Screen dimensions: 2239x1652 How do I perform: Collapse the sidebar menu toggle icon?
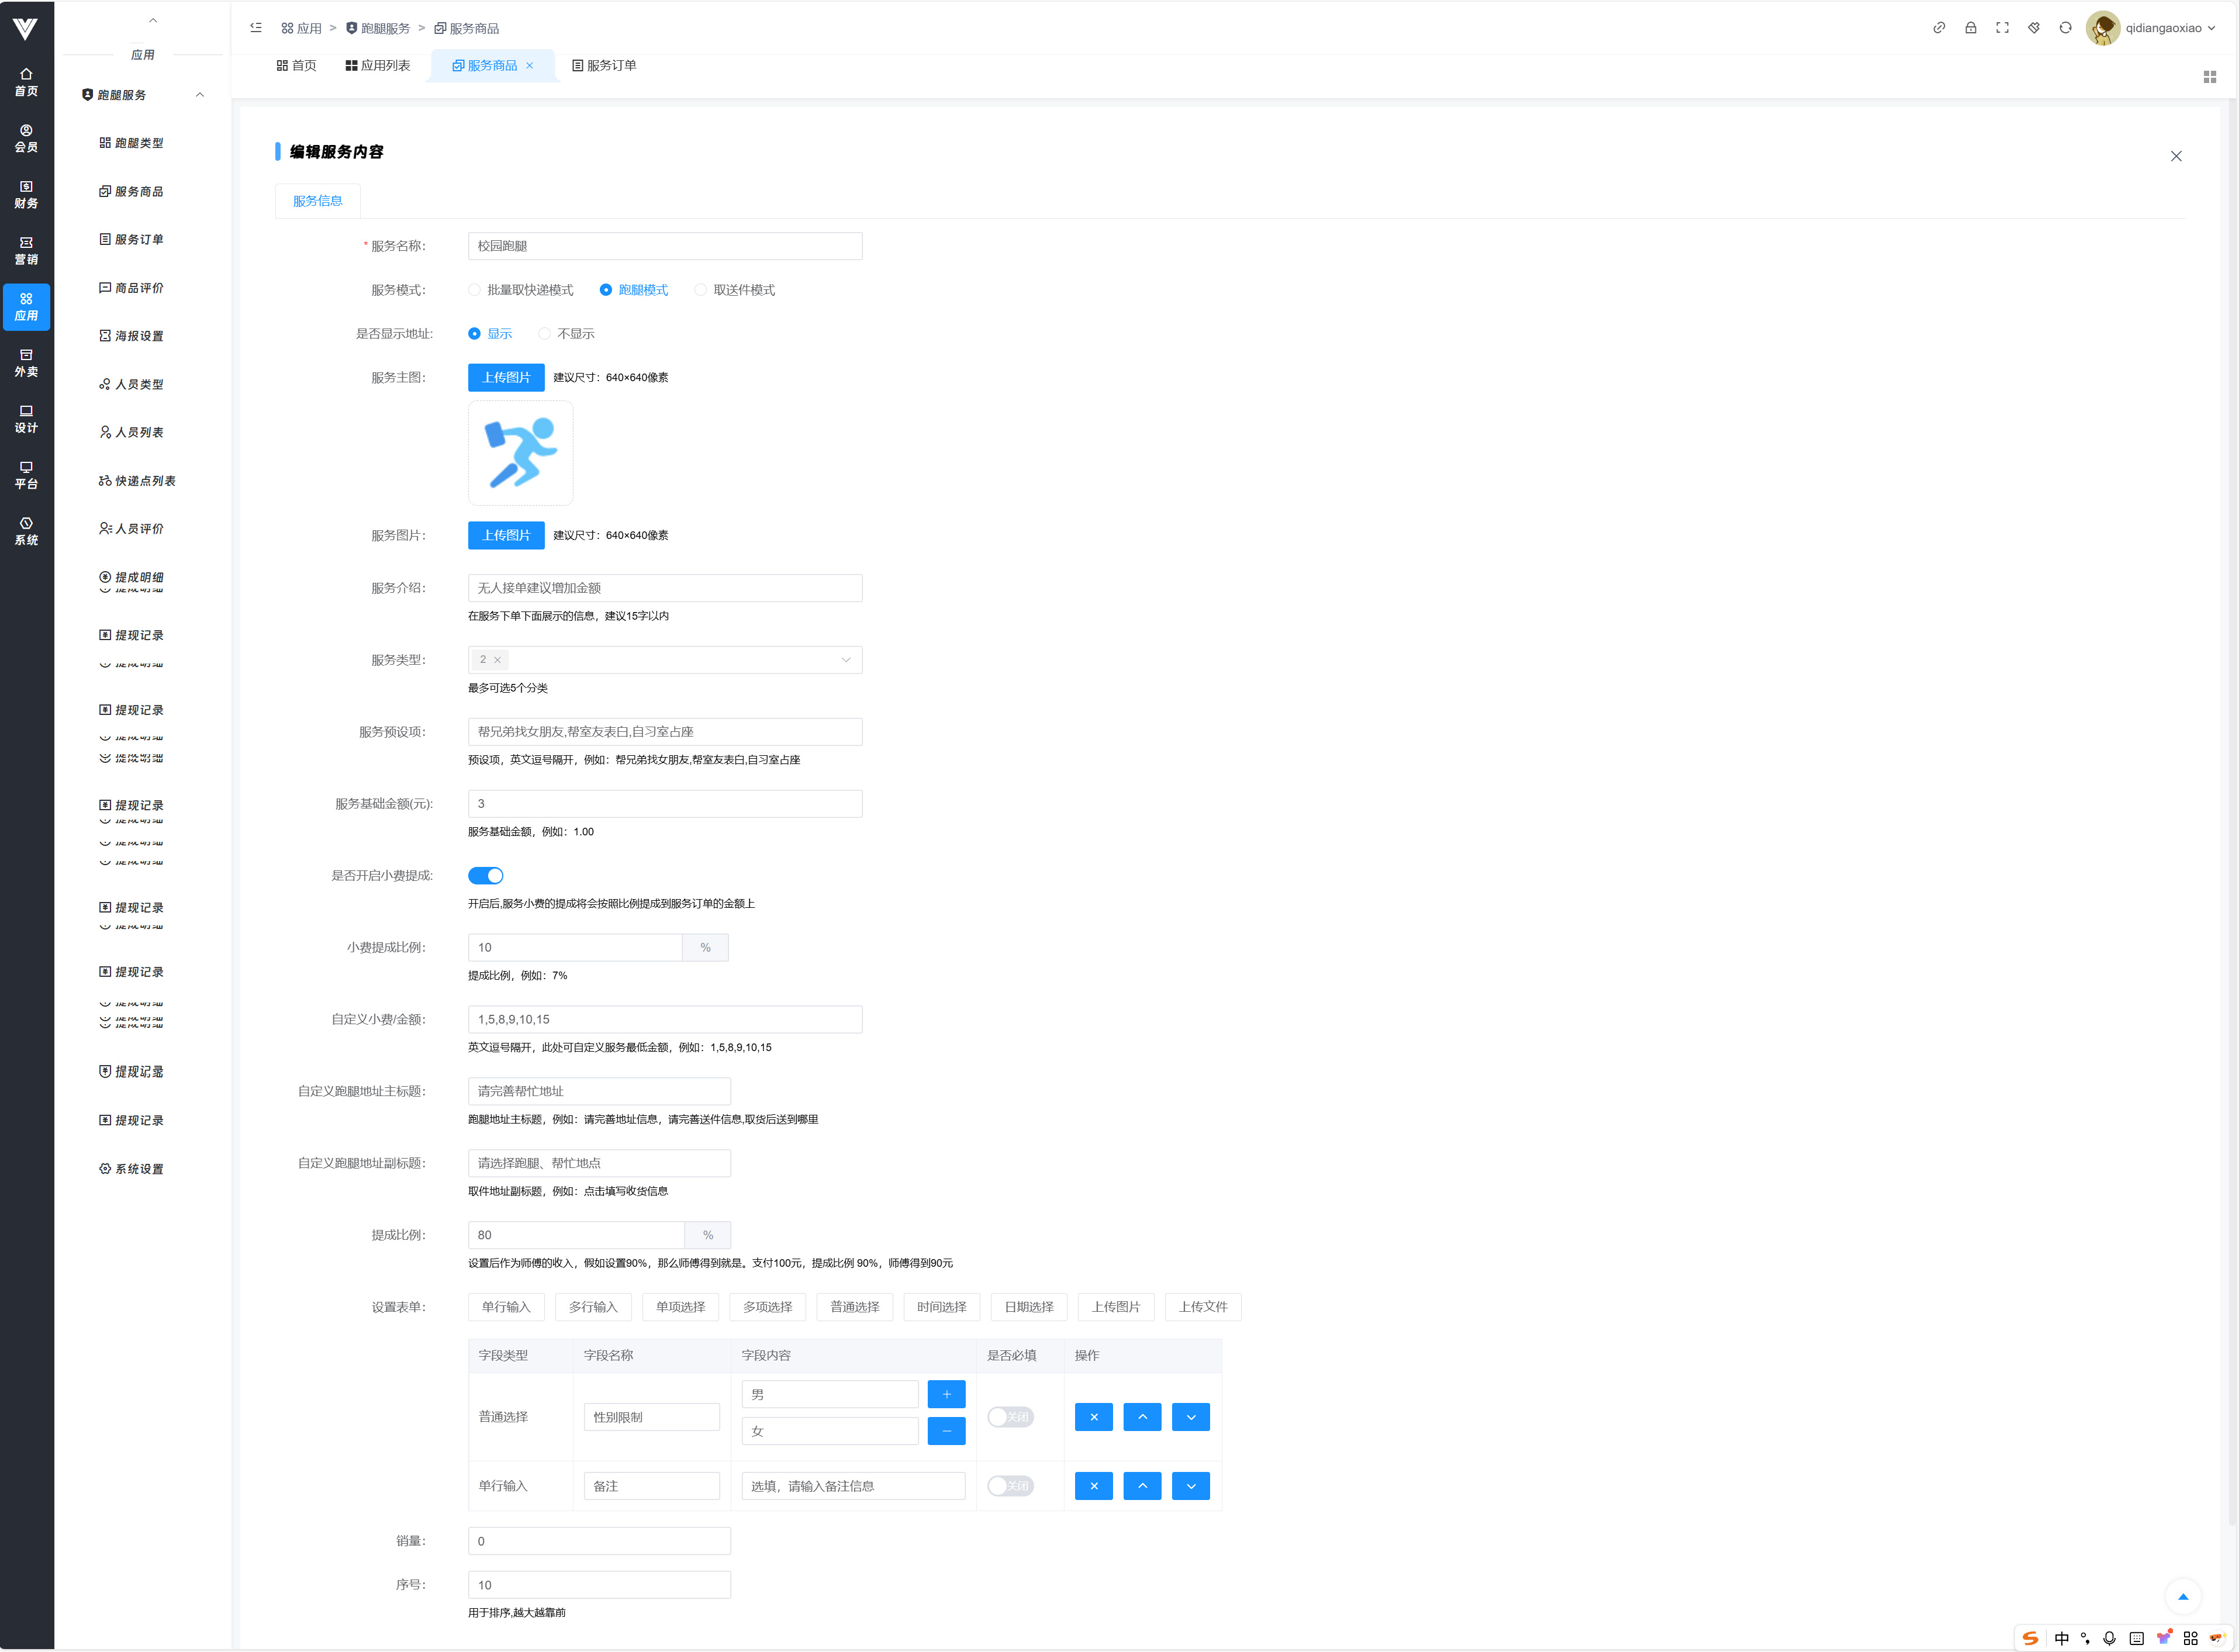256,28
